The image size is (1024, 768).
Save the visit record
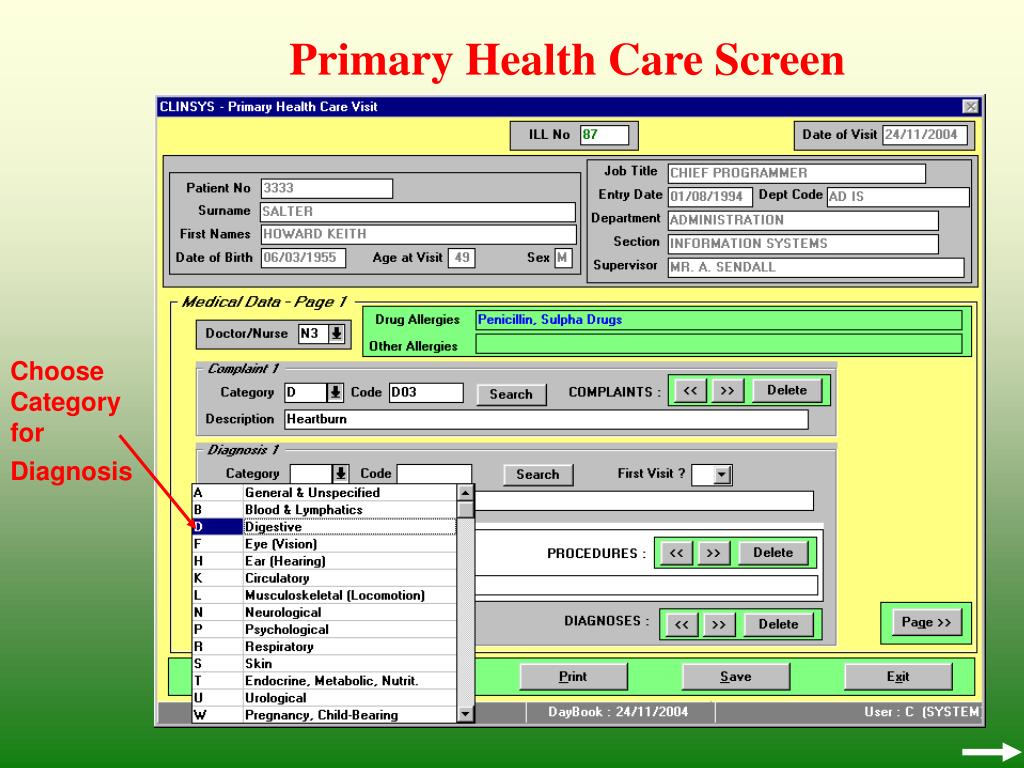(735, 677)
